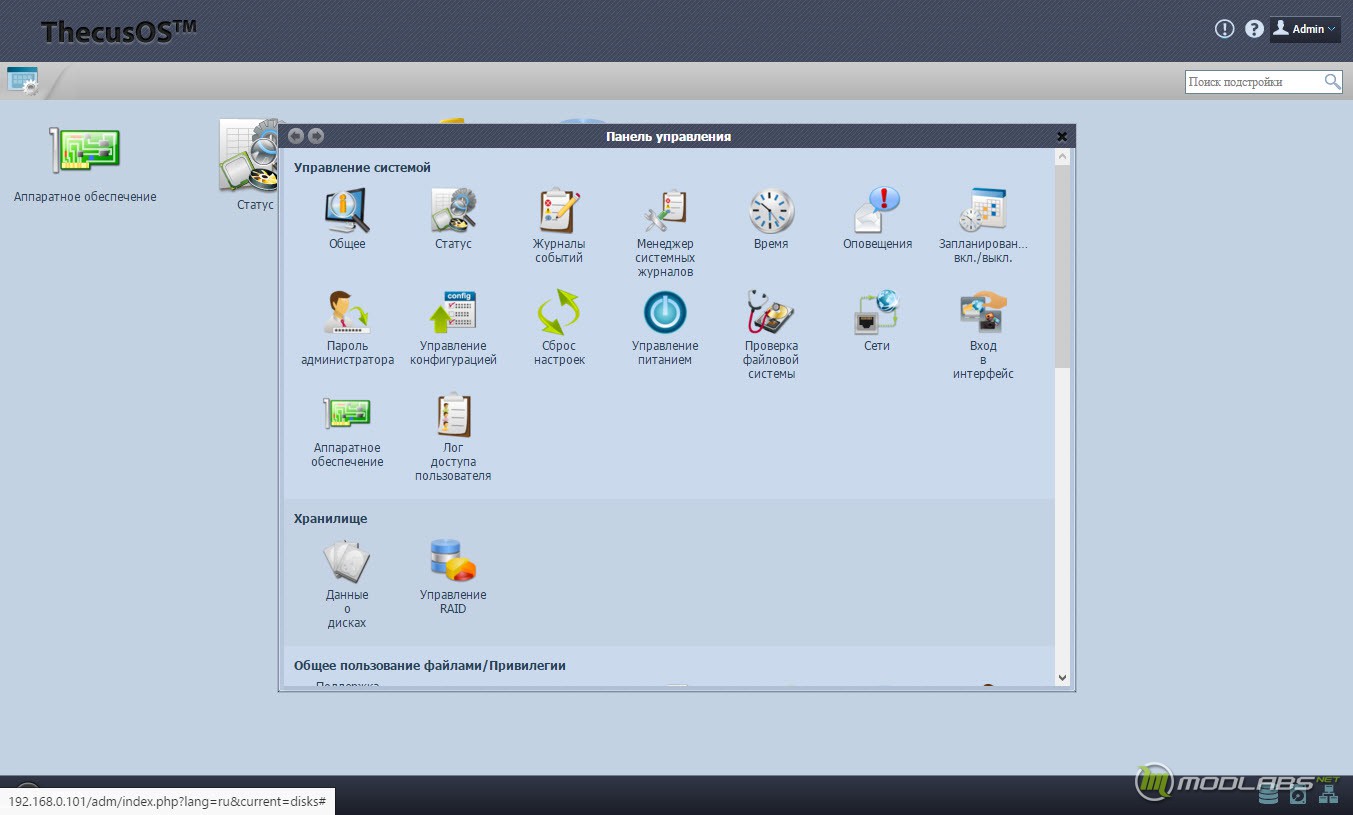Click the Хранилище section header

(330, 519)
